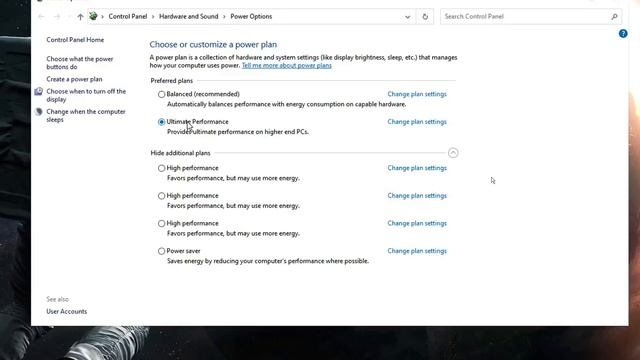Navigate to Control Panel breadcrumb

click(x=128, y=17)
